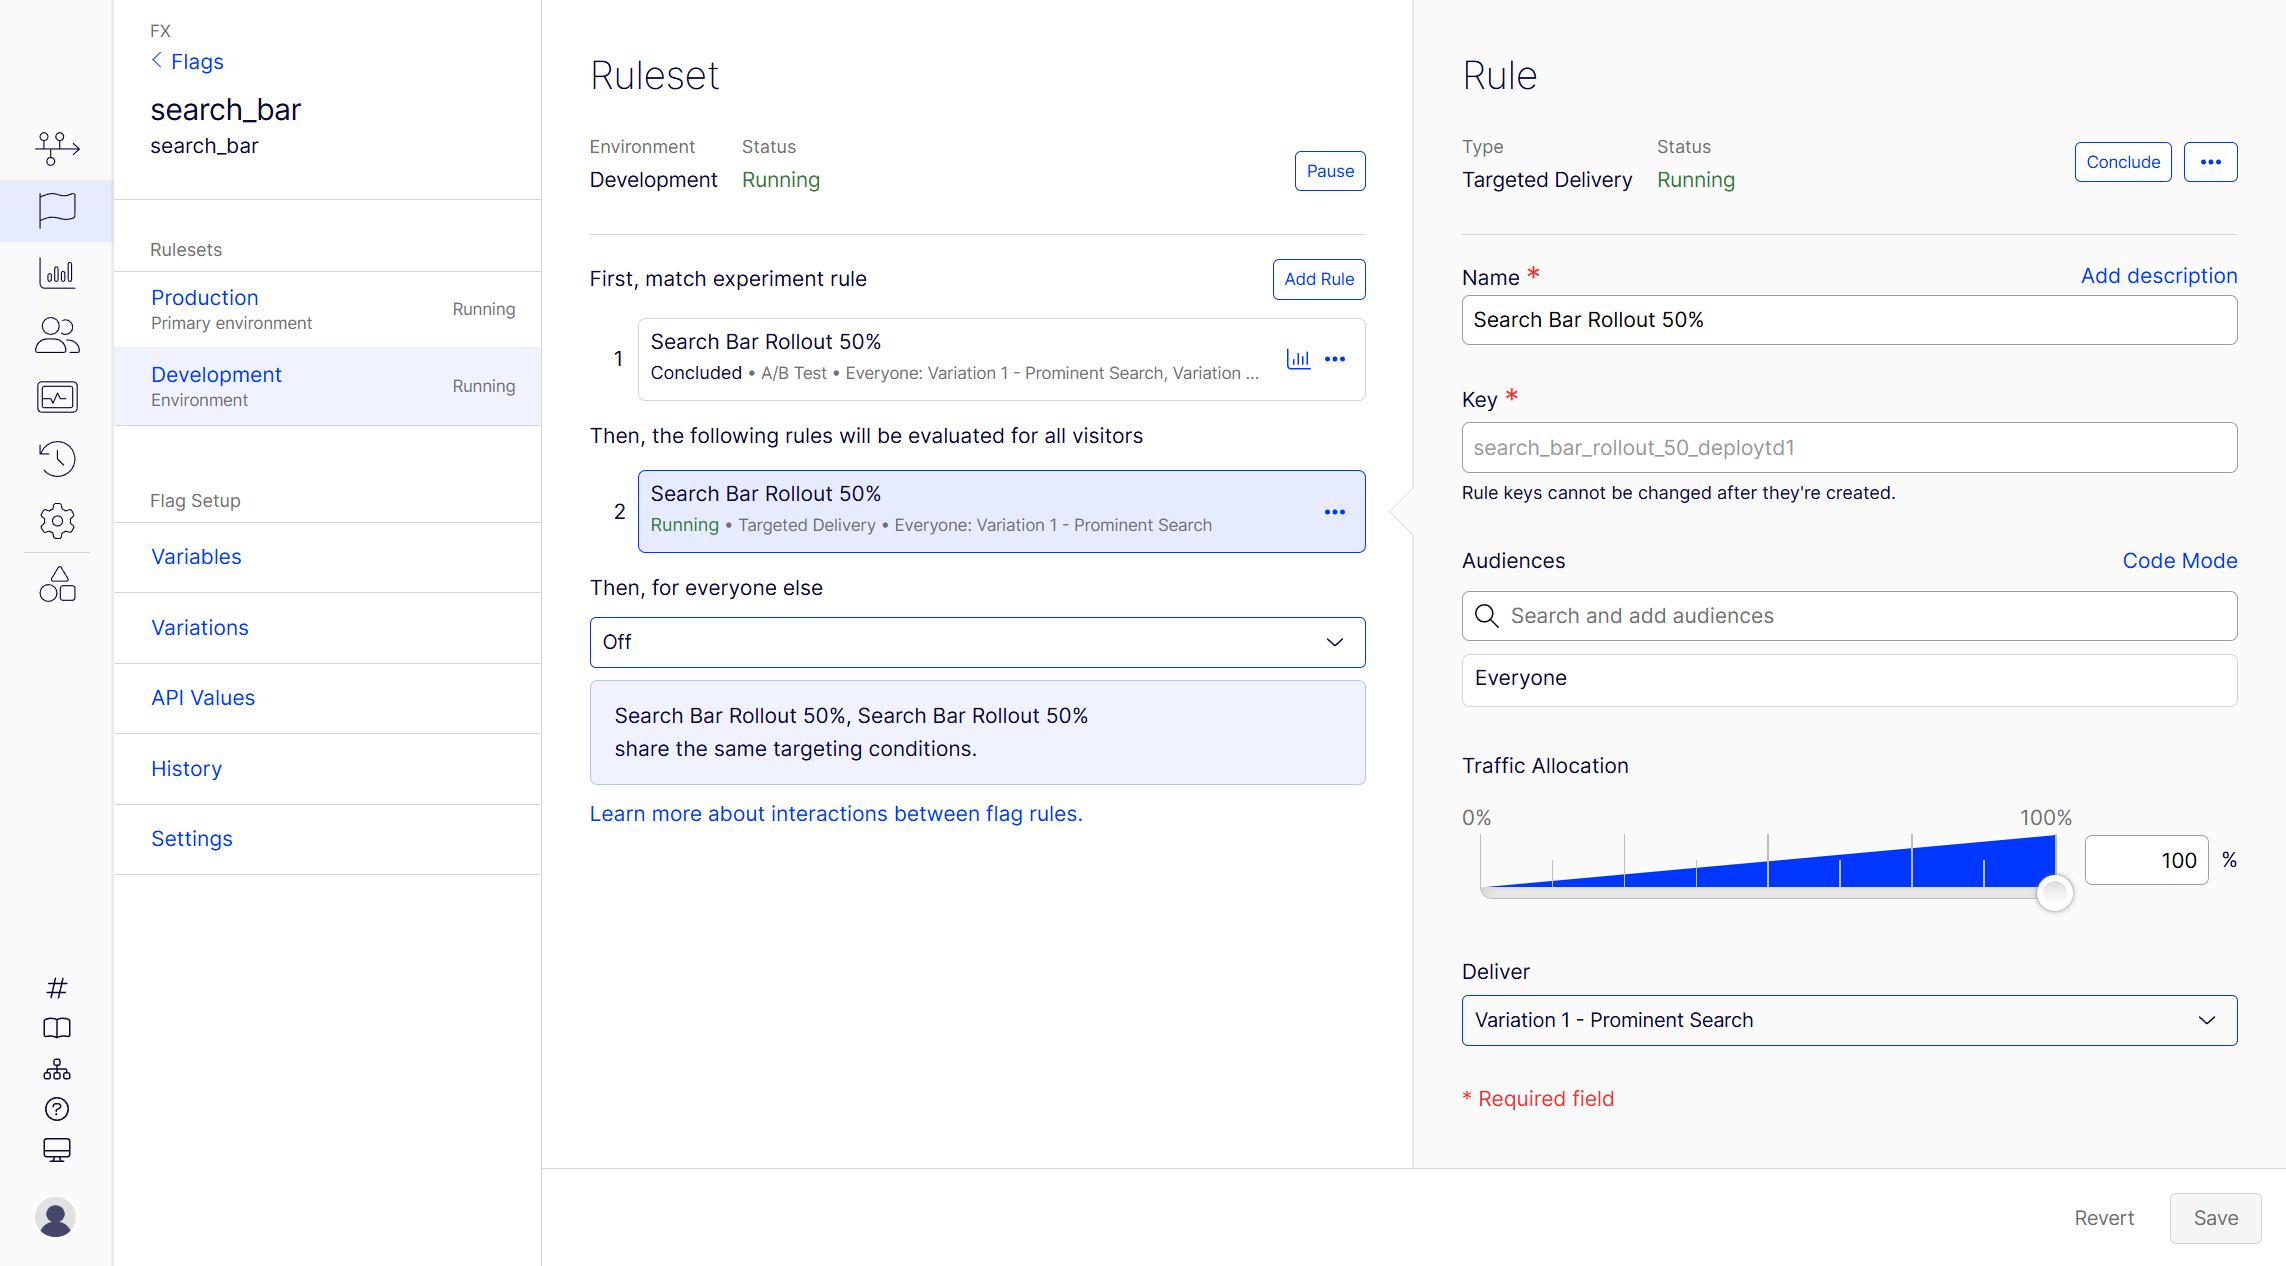Open more options for rule 2

point(1334,512)
